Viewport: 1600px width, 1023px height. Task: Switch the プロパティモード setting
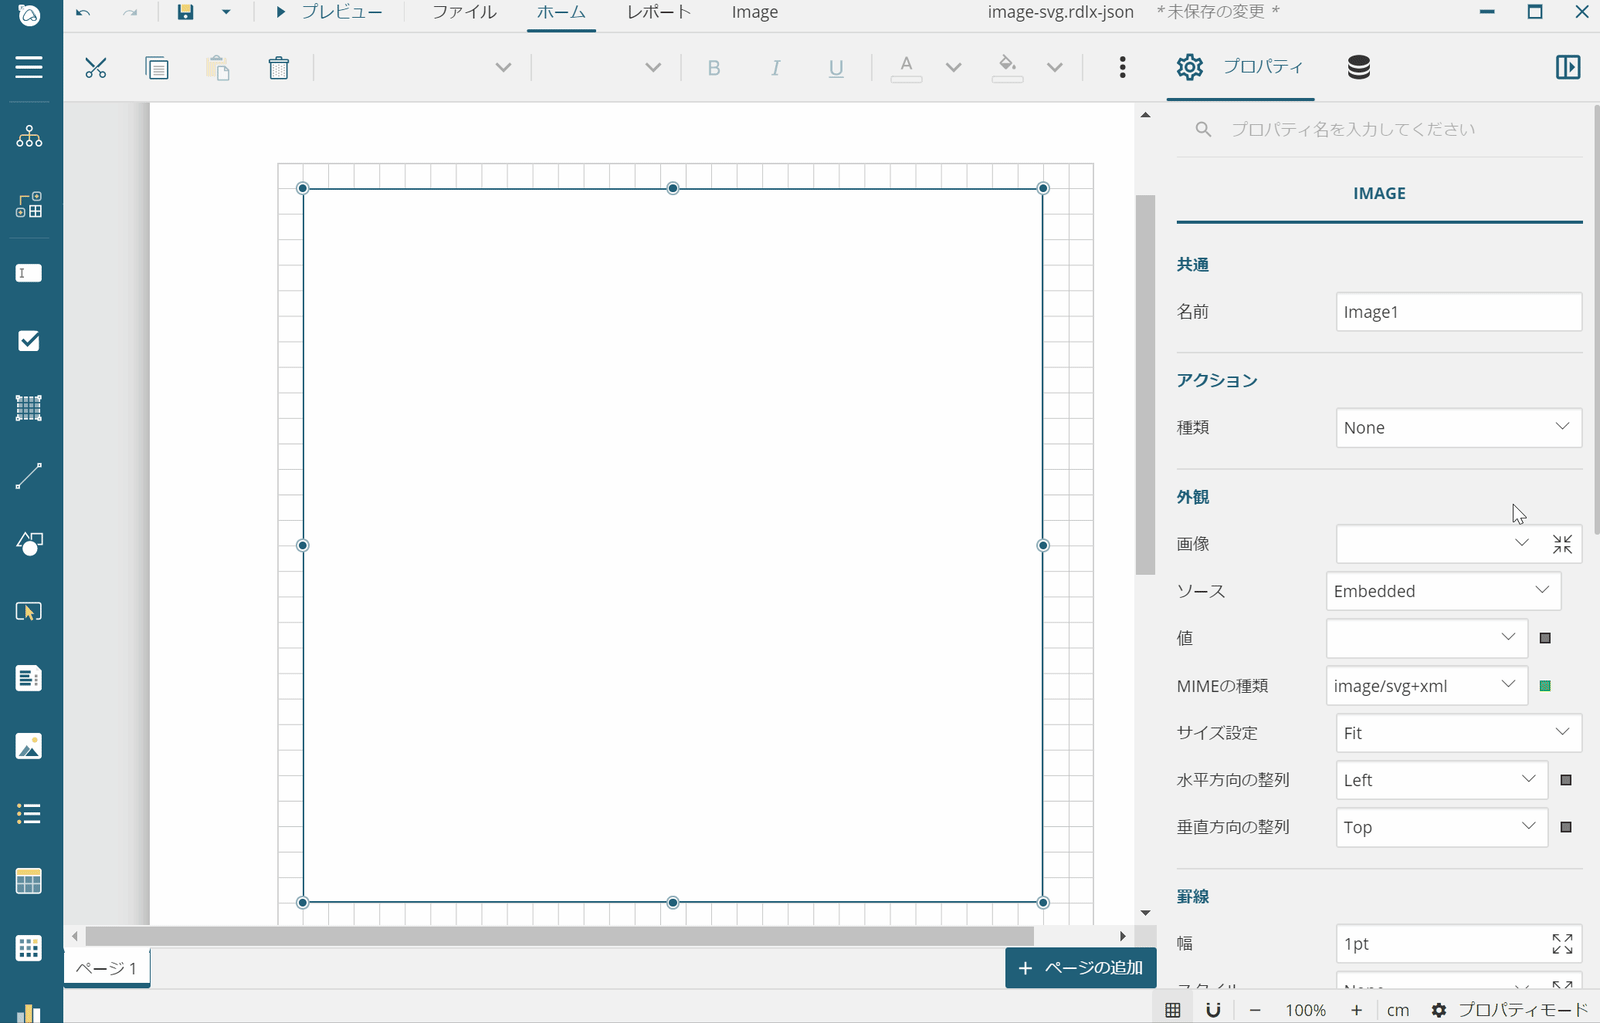1510,1010
